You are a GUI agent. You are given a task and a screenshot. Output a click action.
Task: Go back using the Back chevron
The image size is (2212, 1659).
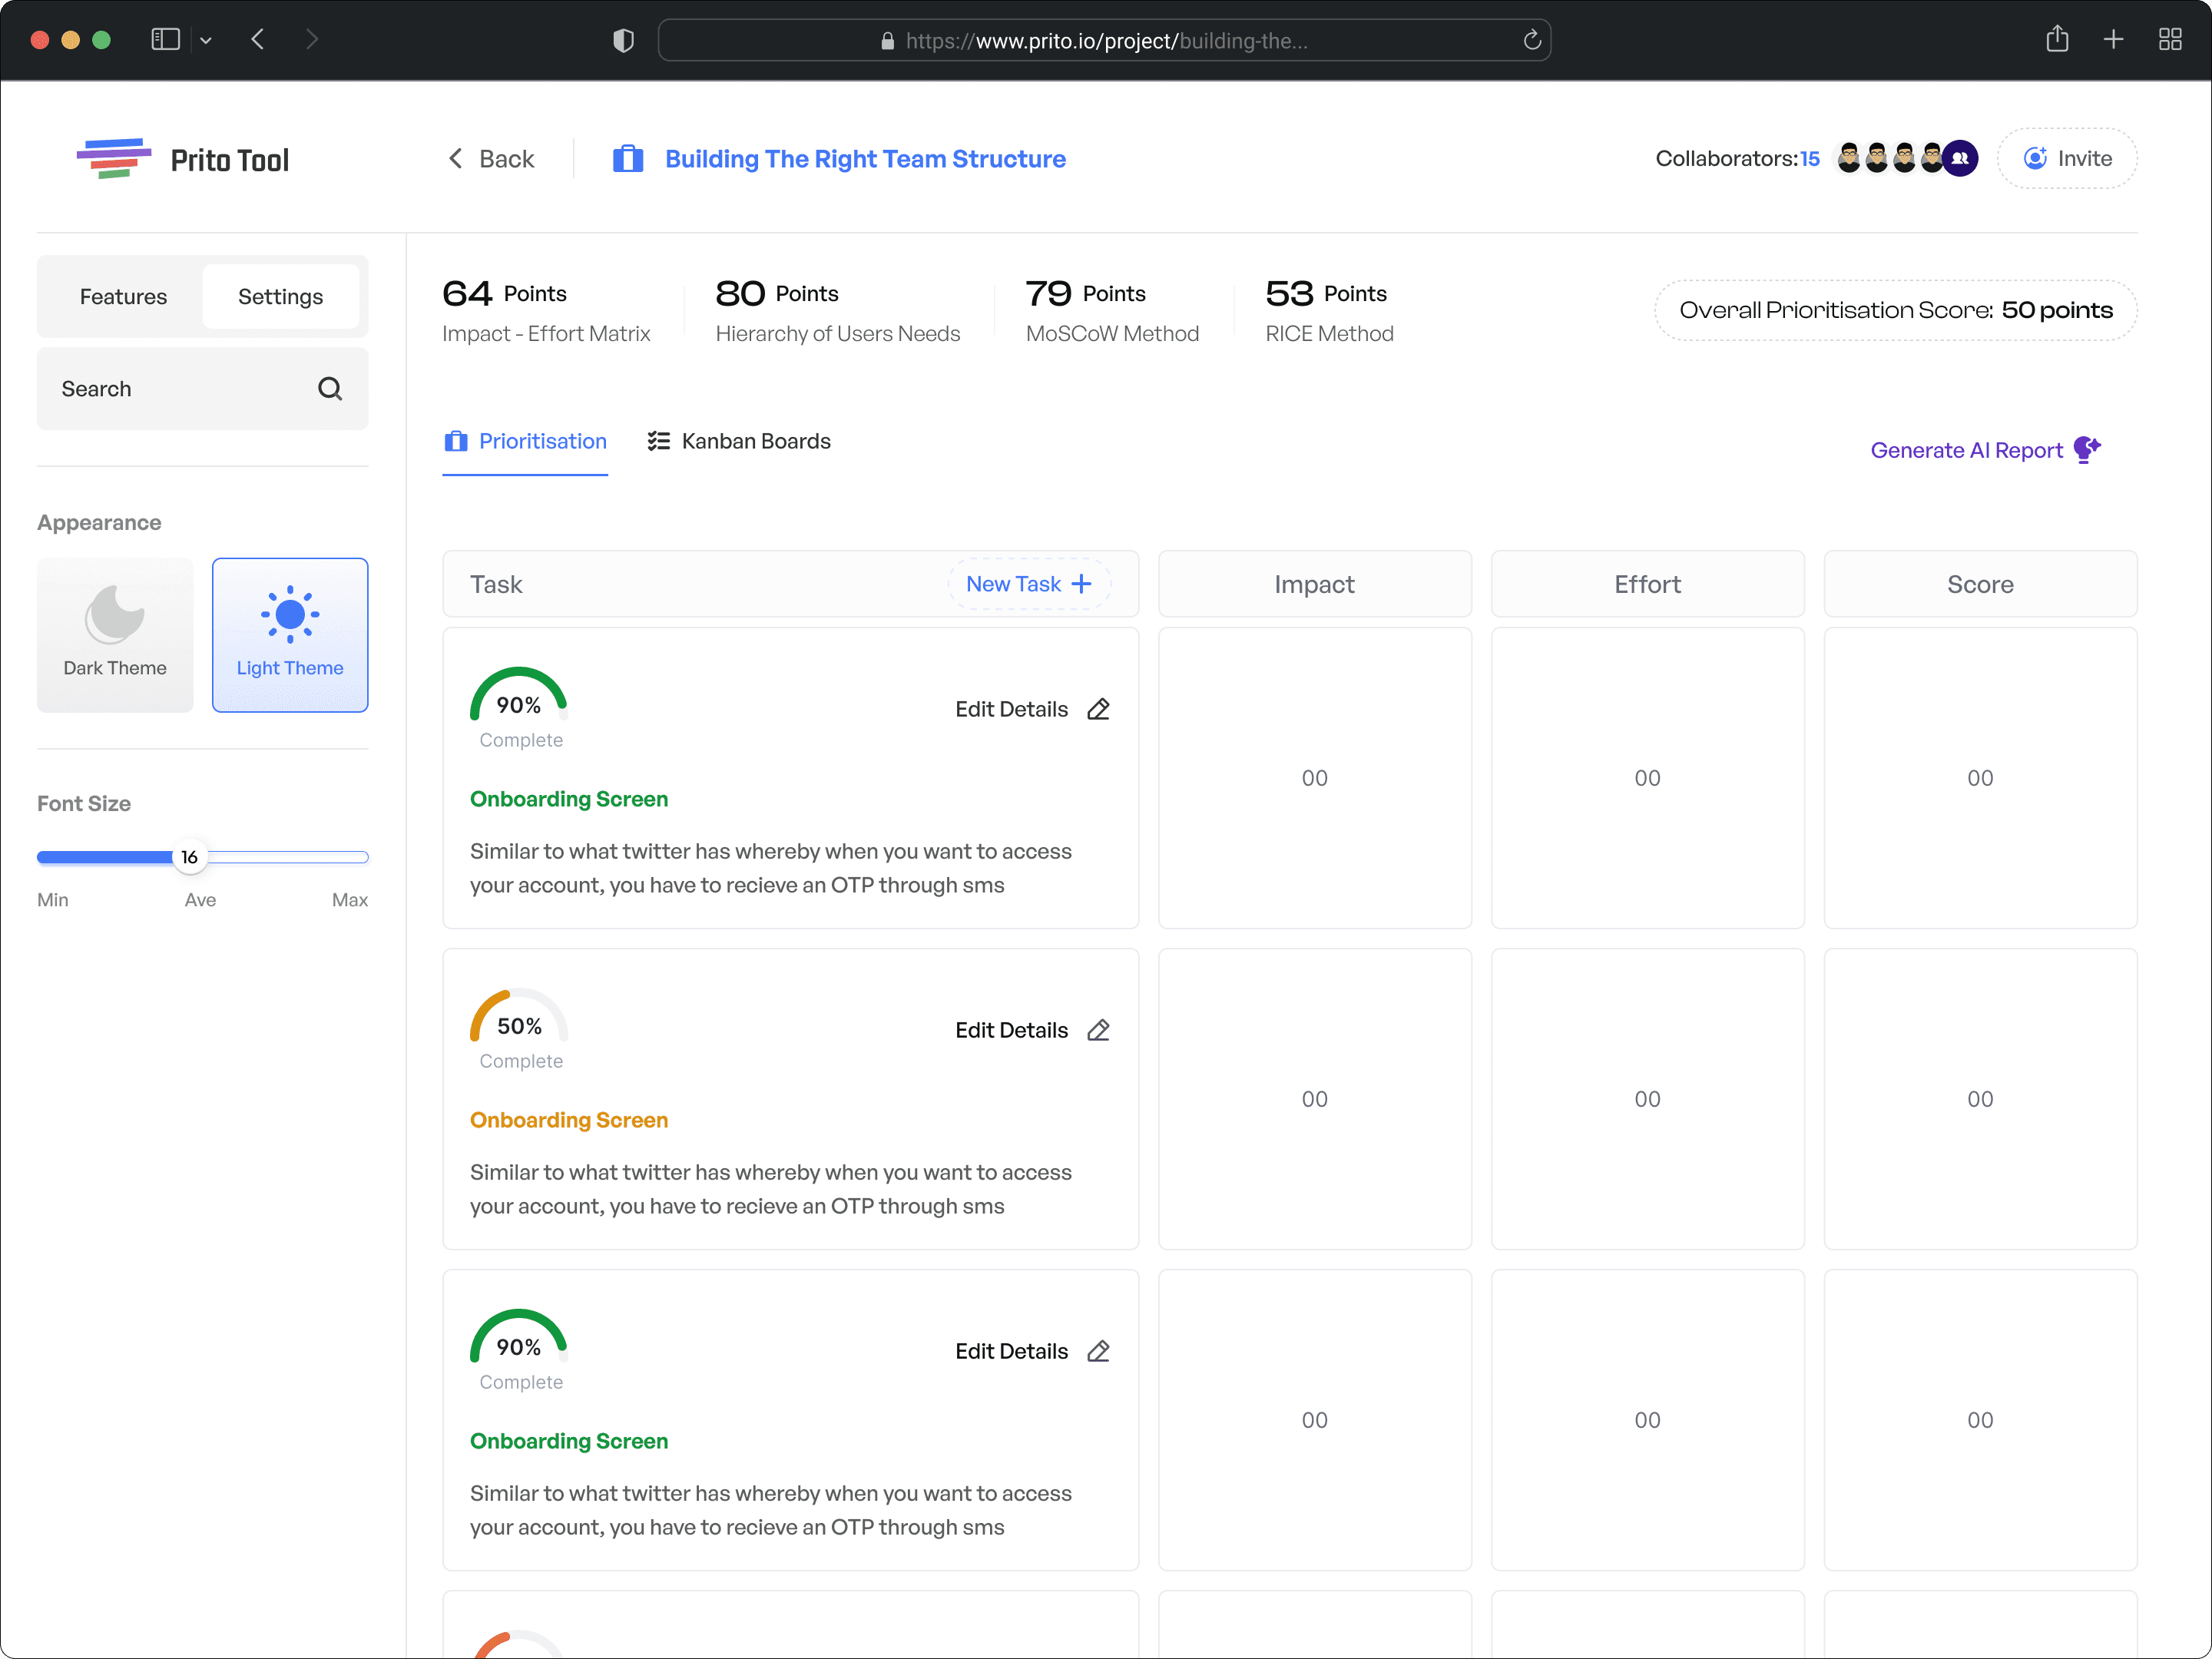tap(491, 159)
